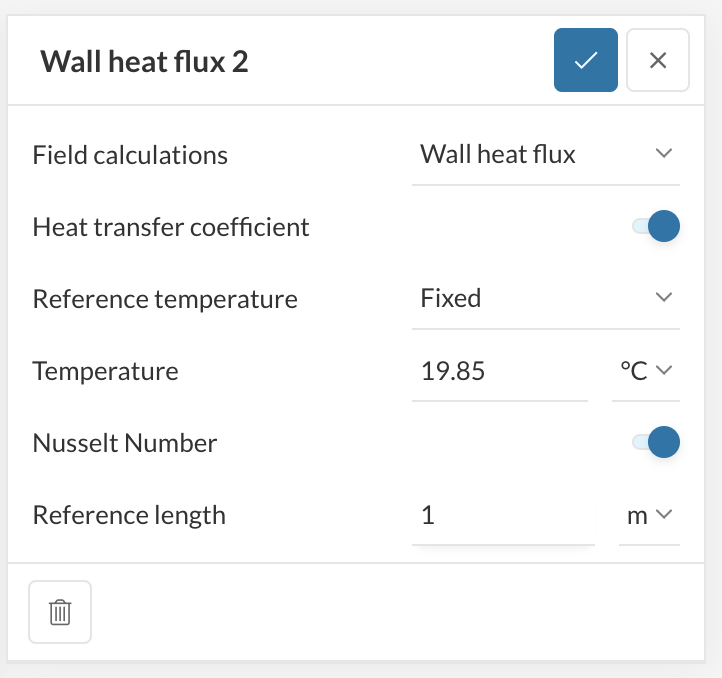The image size is (722, 678).
Task: Focus the Reference length input box
Action: pos(503,516)
